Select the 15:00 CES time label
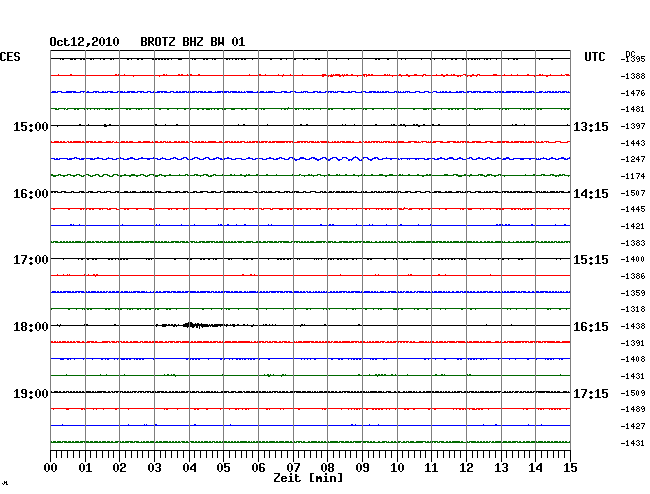 coord(30,127)
